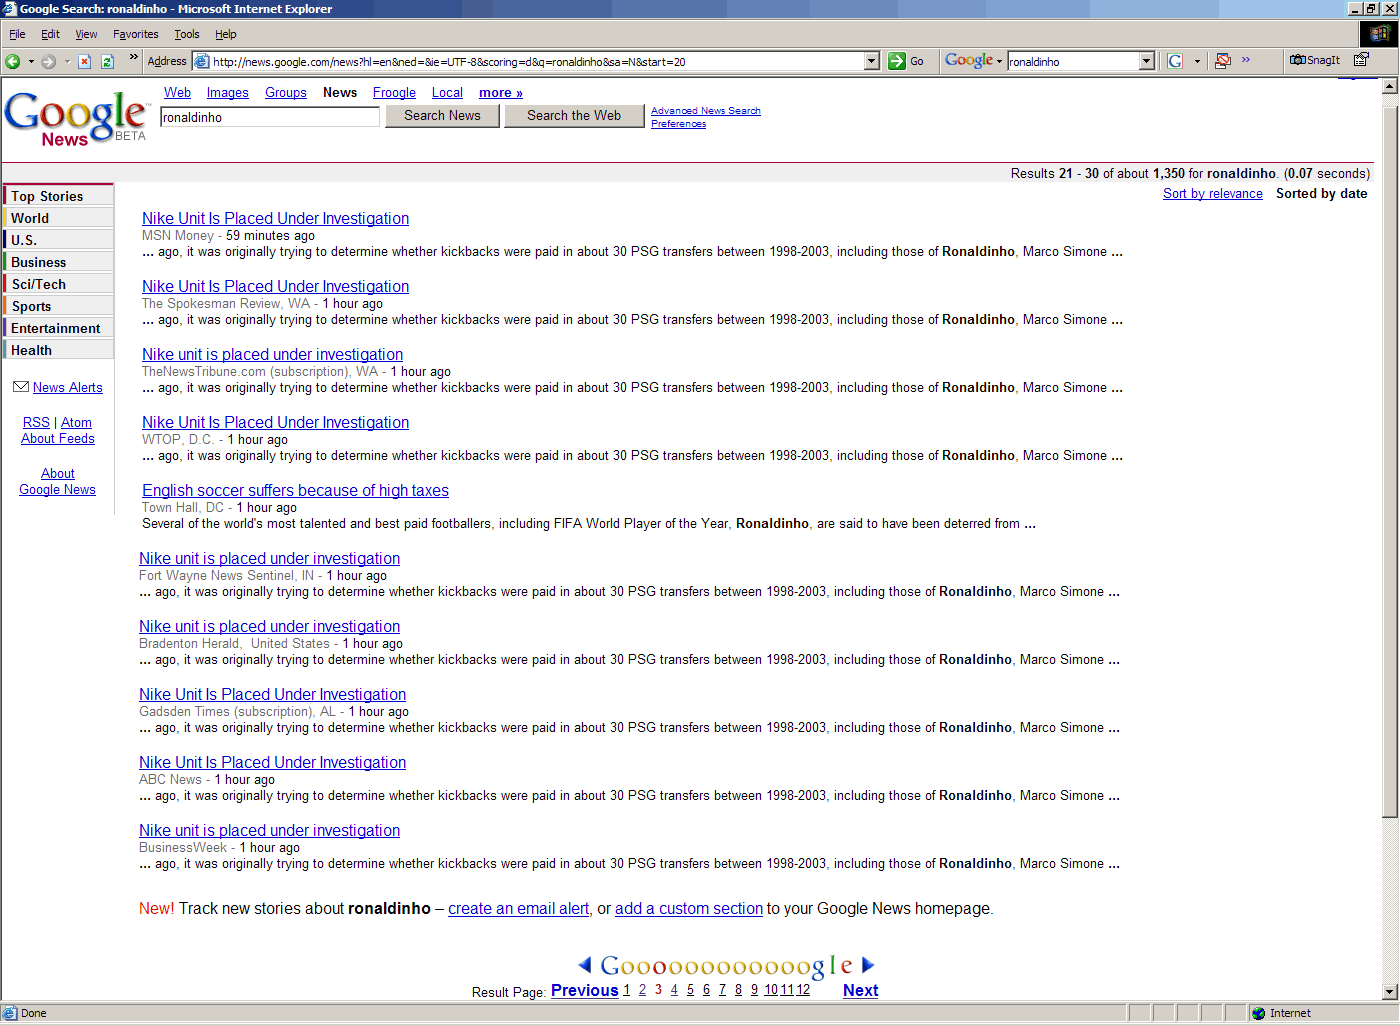Image resolution: width=1400 pixels, height=1026 pixels.
Task: Click the Windows flag throbber icon
Action: point(1379,34)
